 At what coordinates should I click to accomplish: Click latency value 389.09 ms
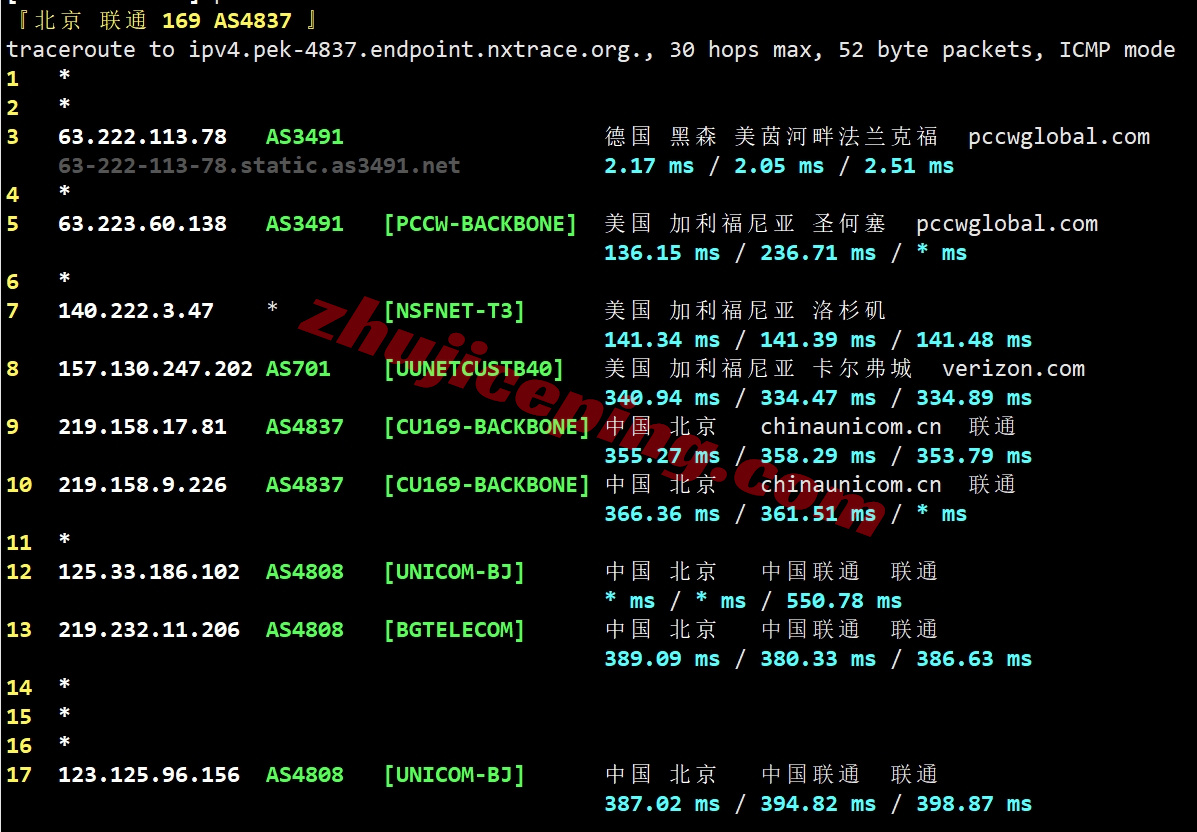(663, 659)
